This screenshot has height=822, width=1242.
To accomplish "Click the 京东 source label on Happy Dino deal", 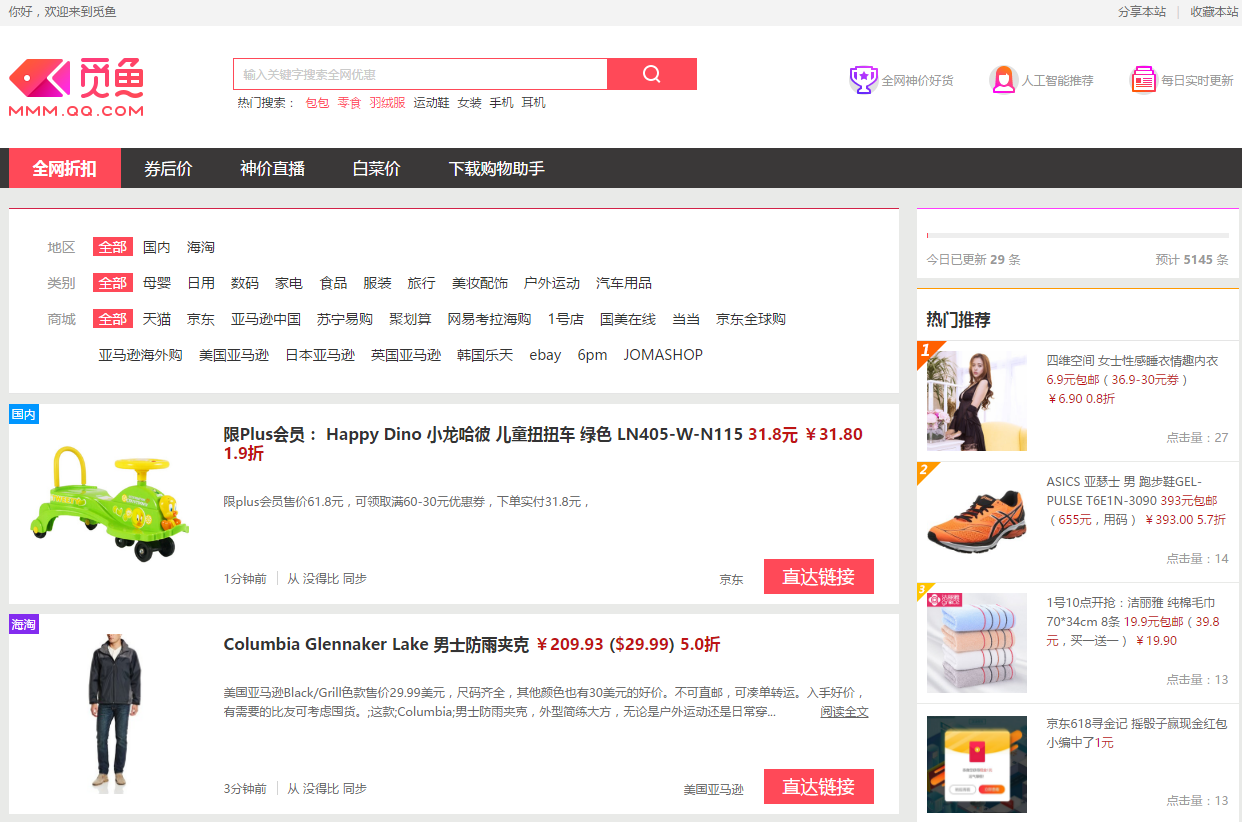I will click(732, 579).
